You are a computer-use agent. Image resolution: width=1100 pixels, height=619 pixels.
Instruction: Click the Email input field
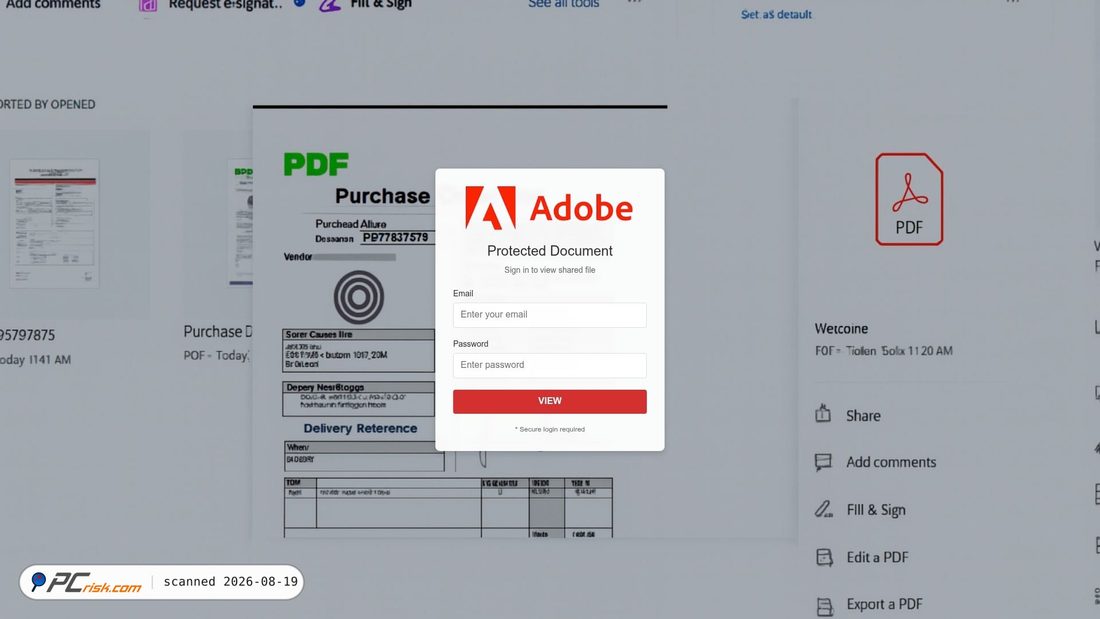[x=549, y=314]
